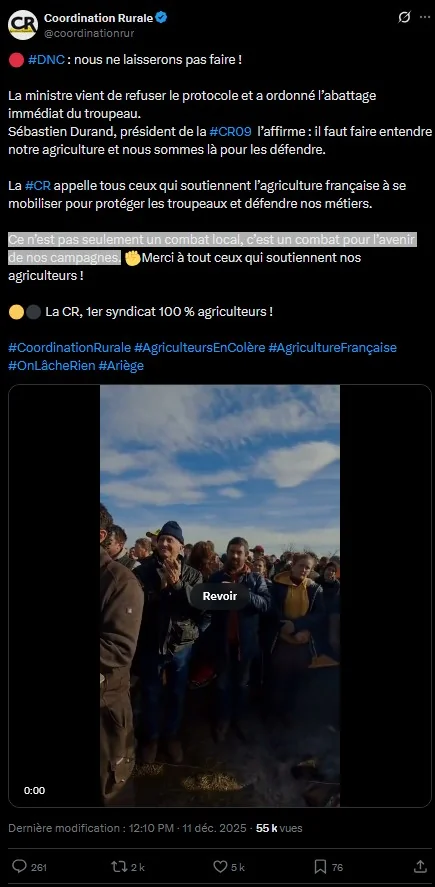
Task: Click the Grok icon near the post header
Action: pyautogui.click(x=404, y=18)
